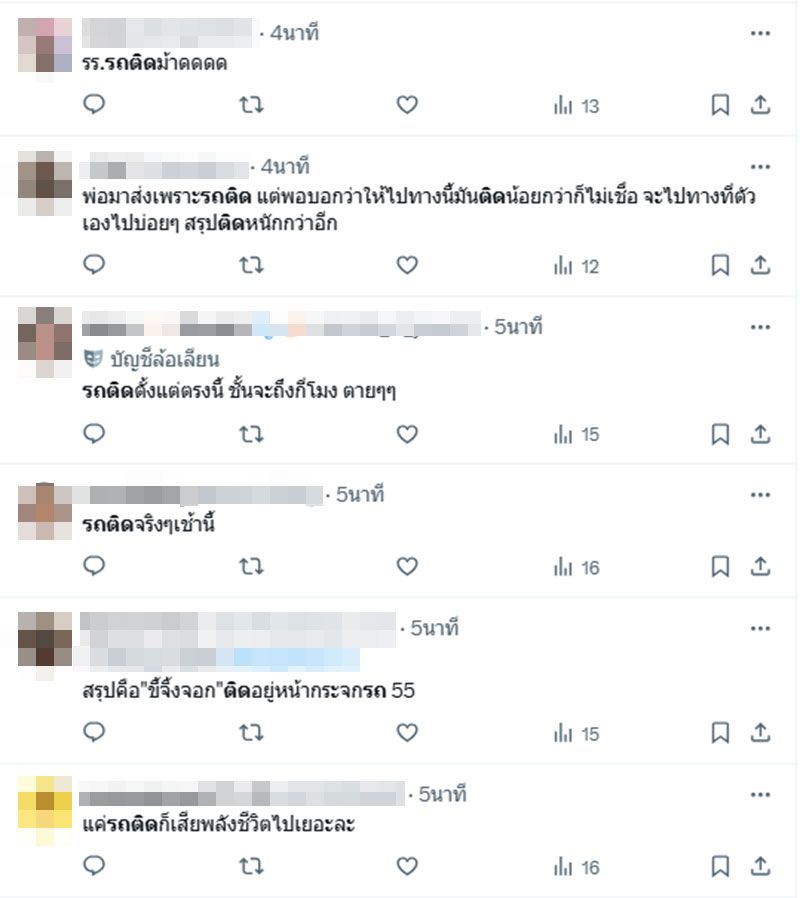Share the ขี้จิ้งจอก tweet
This screenshot has height=898, width=800.
[x=760, y=732]
